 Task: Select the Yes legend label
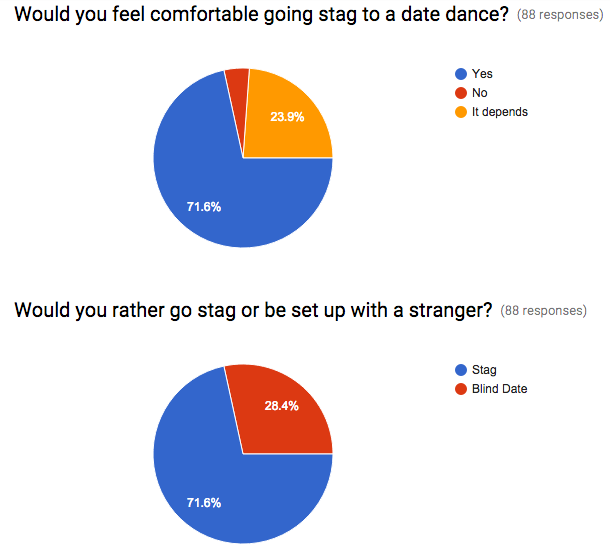coord(482,74)
